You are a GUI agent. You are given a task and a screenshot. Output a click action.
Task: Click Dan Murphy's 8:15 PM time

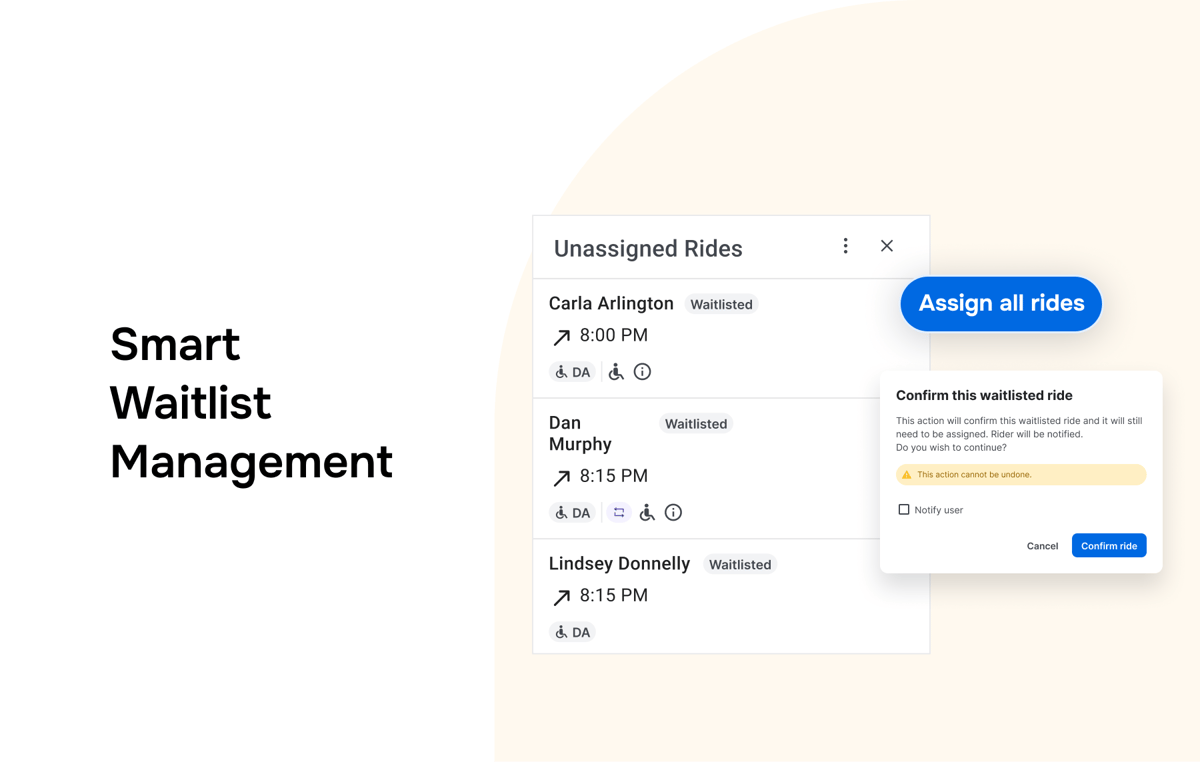point(614,476)
